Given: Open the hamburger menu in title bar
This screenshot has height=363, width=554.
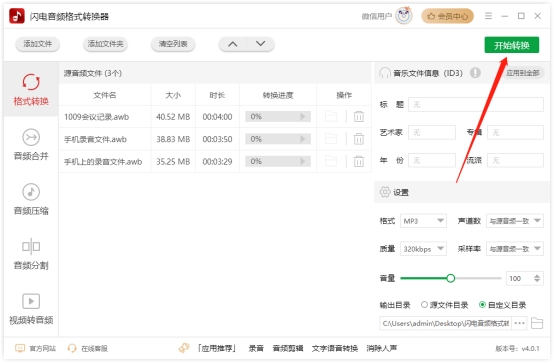Looking at the screenshot, I should [488, 16].
